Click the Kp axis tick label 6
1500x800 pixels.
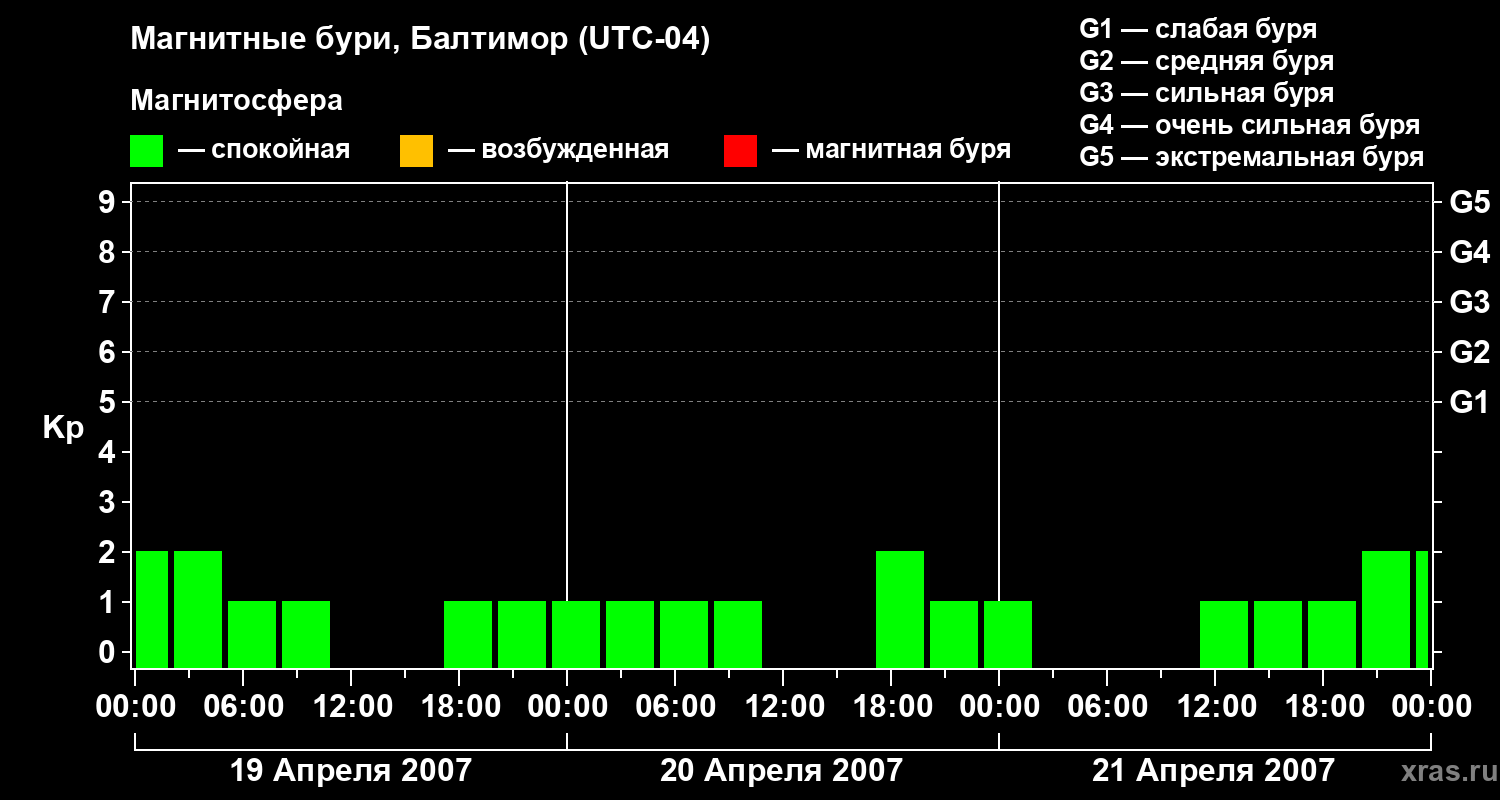tap(109, 352)
